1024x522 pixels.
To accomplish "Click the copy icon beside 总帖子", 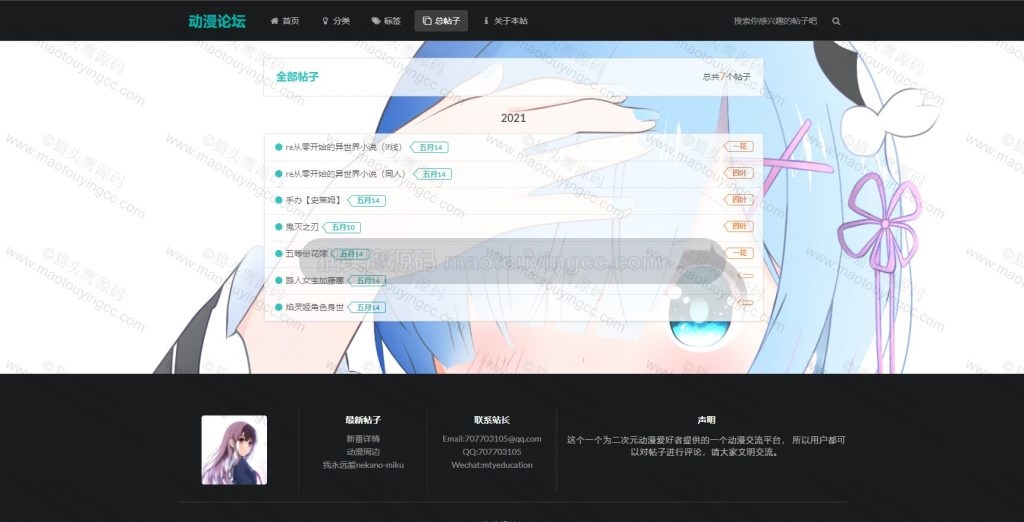I will [x=427, y=21].
